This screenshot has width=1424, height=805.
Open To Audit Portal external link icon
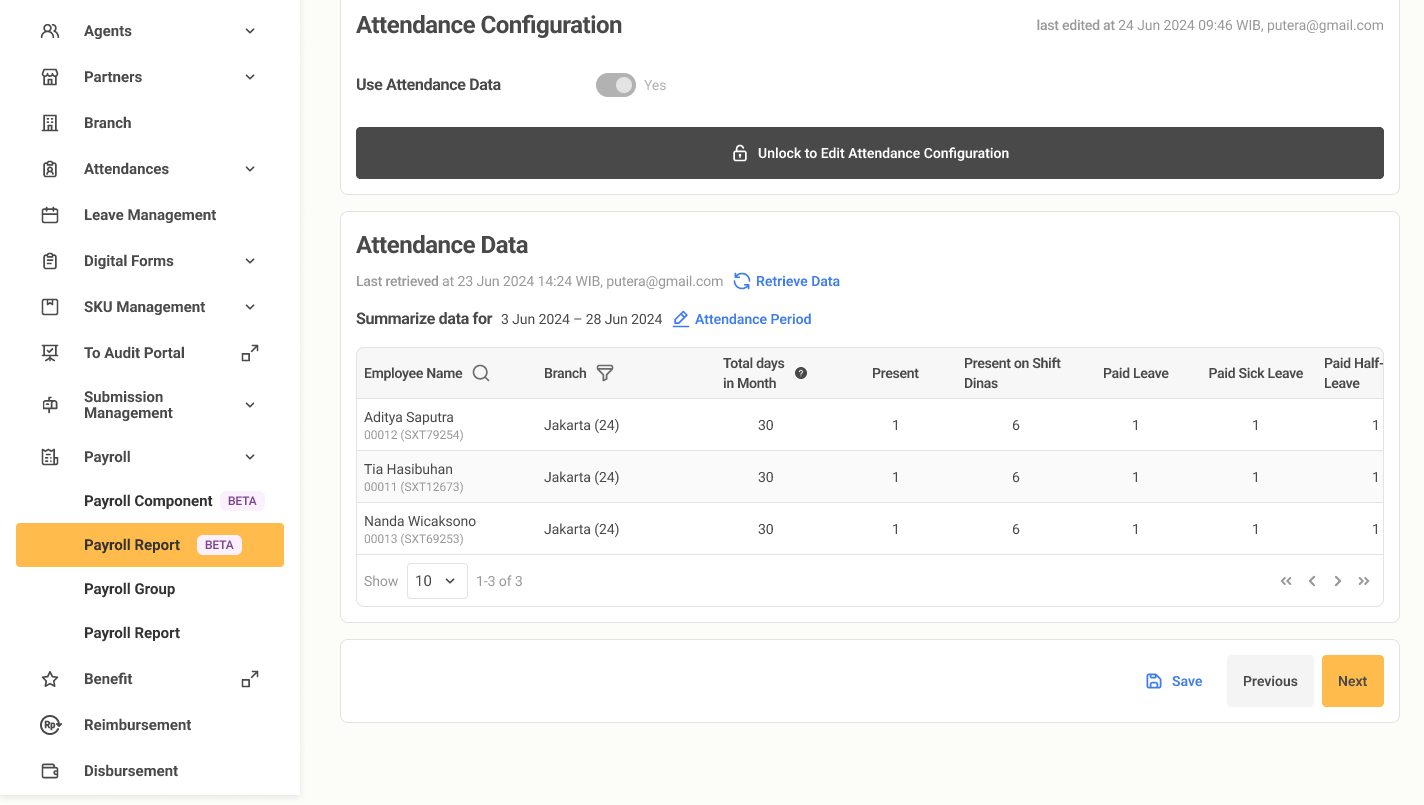tap(250, 353)
